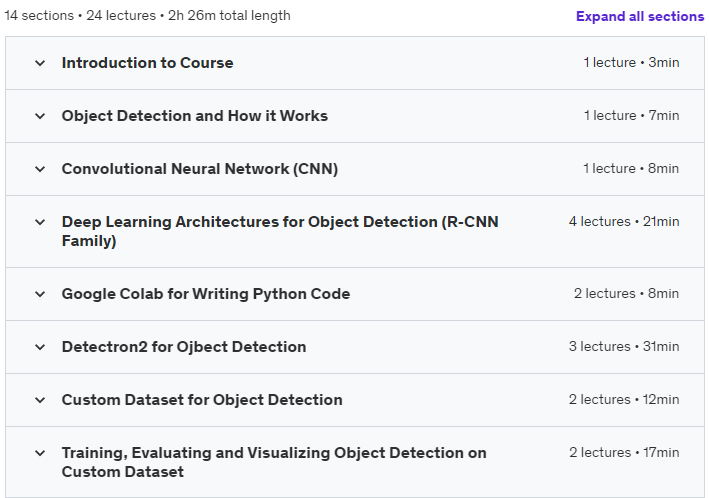Screen dimensions: 709x498
Task: Click the '4 lectures • 21min' label
Action: click(624, 221)
